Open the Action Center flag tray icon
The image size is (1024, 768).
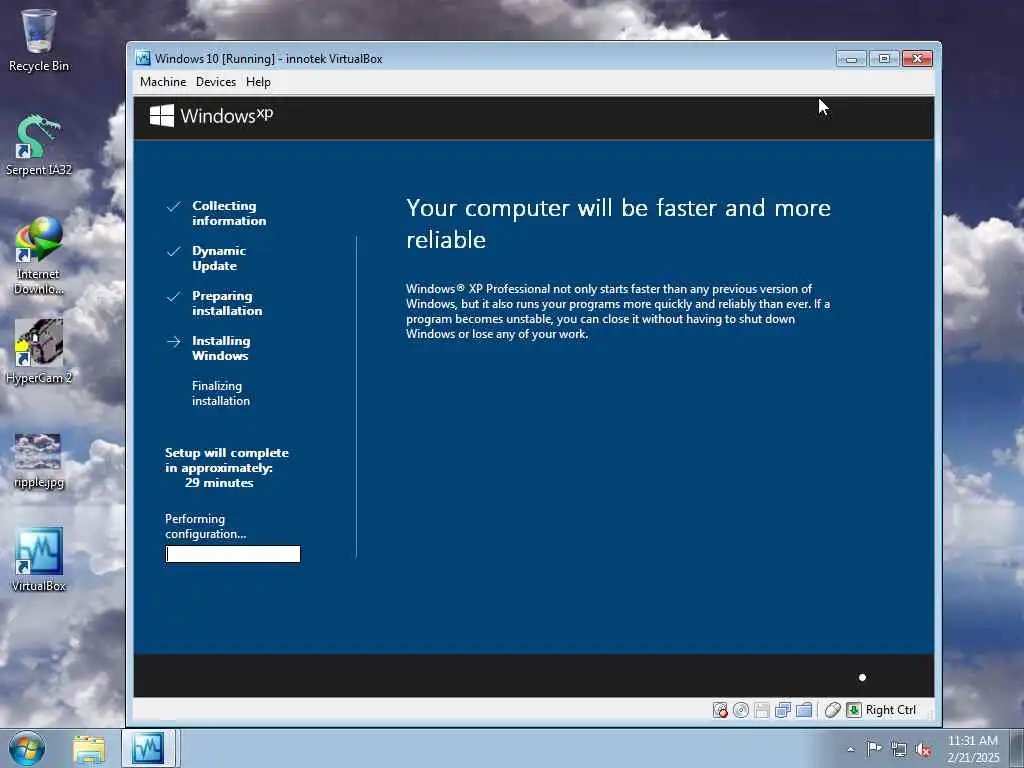(874, 749)
